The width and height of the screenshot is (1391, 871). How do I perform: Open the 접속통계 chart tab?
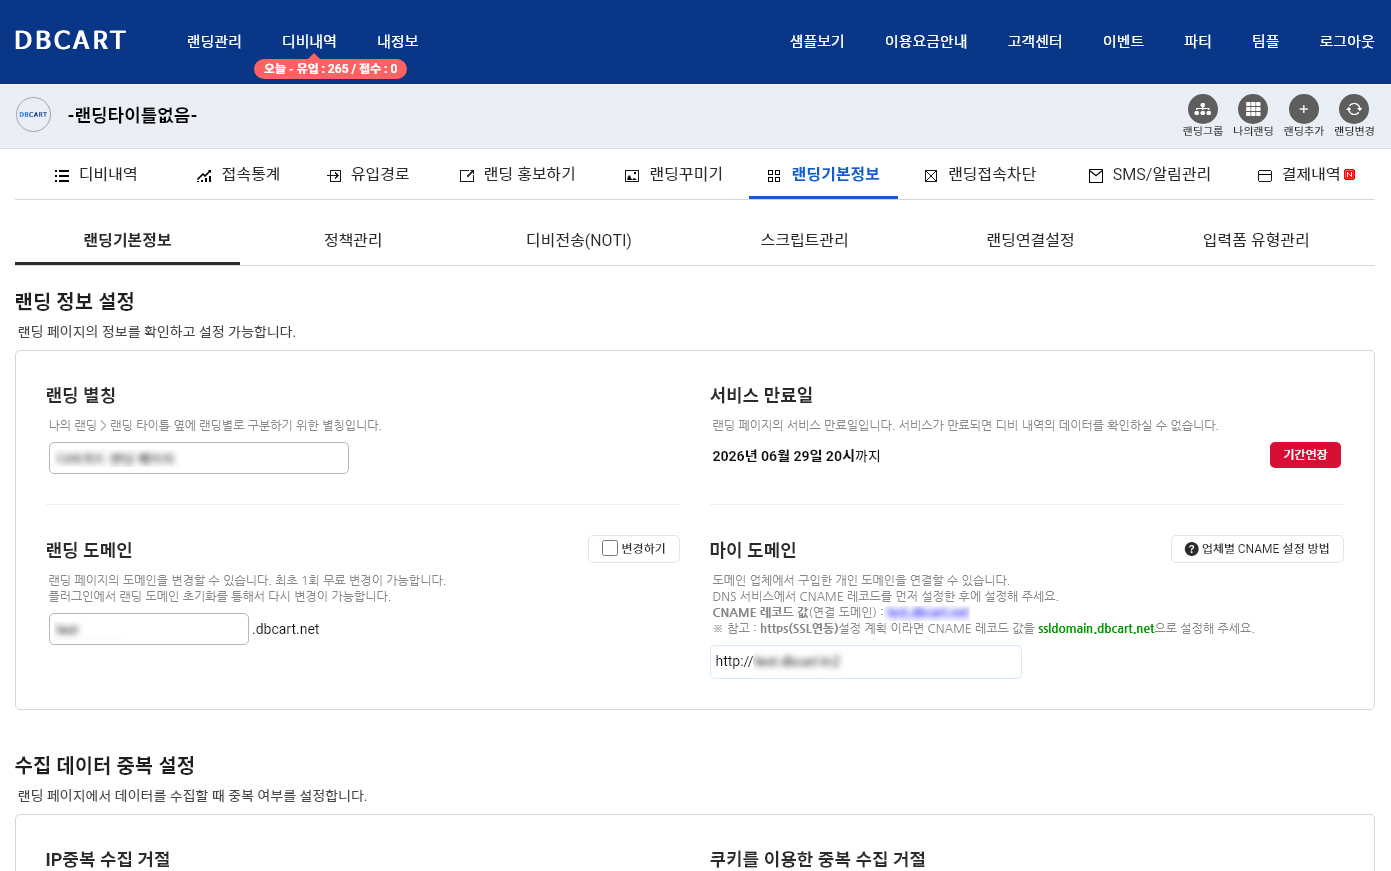pos(238,175)
